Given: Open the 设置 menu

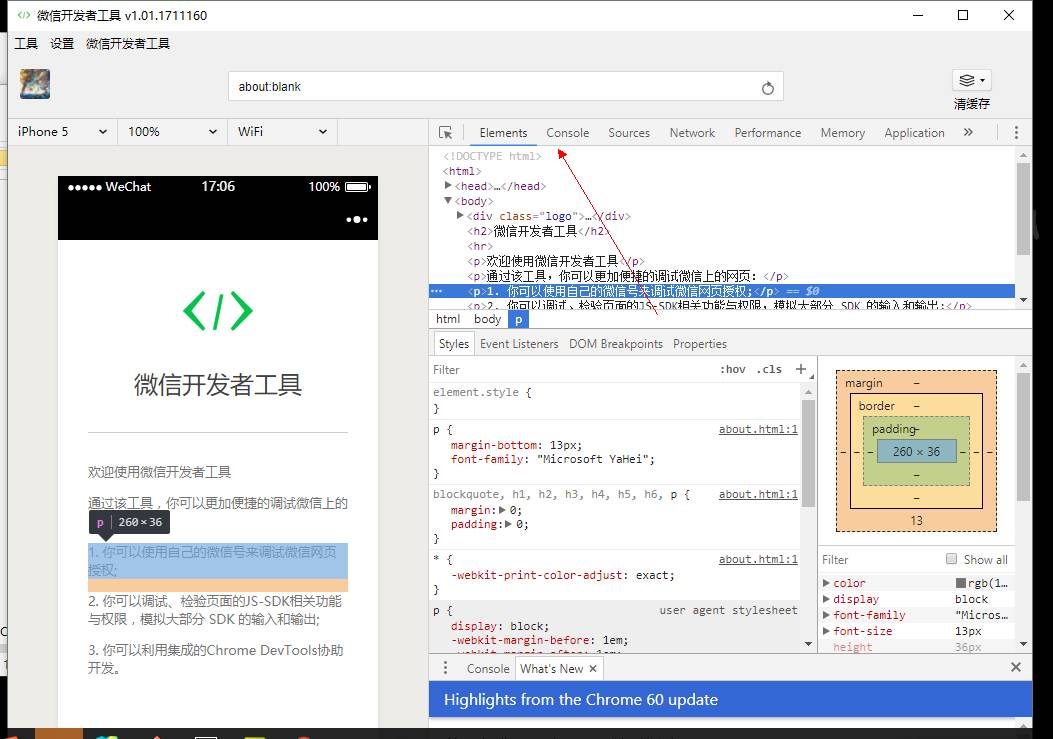Looking at the screenshot, I should [62, 44].
